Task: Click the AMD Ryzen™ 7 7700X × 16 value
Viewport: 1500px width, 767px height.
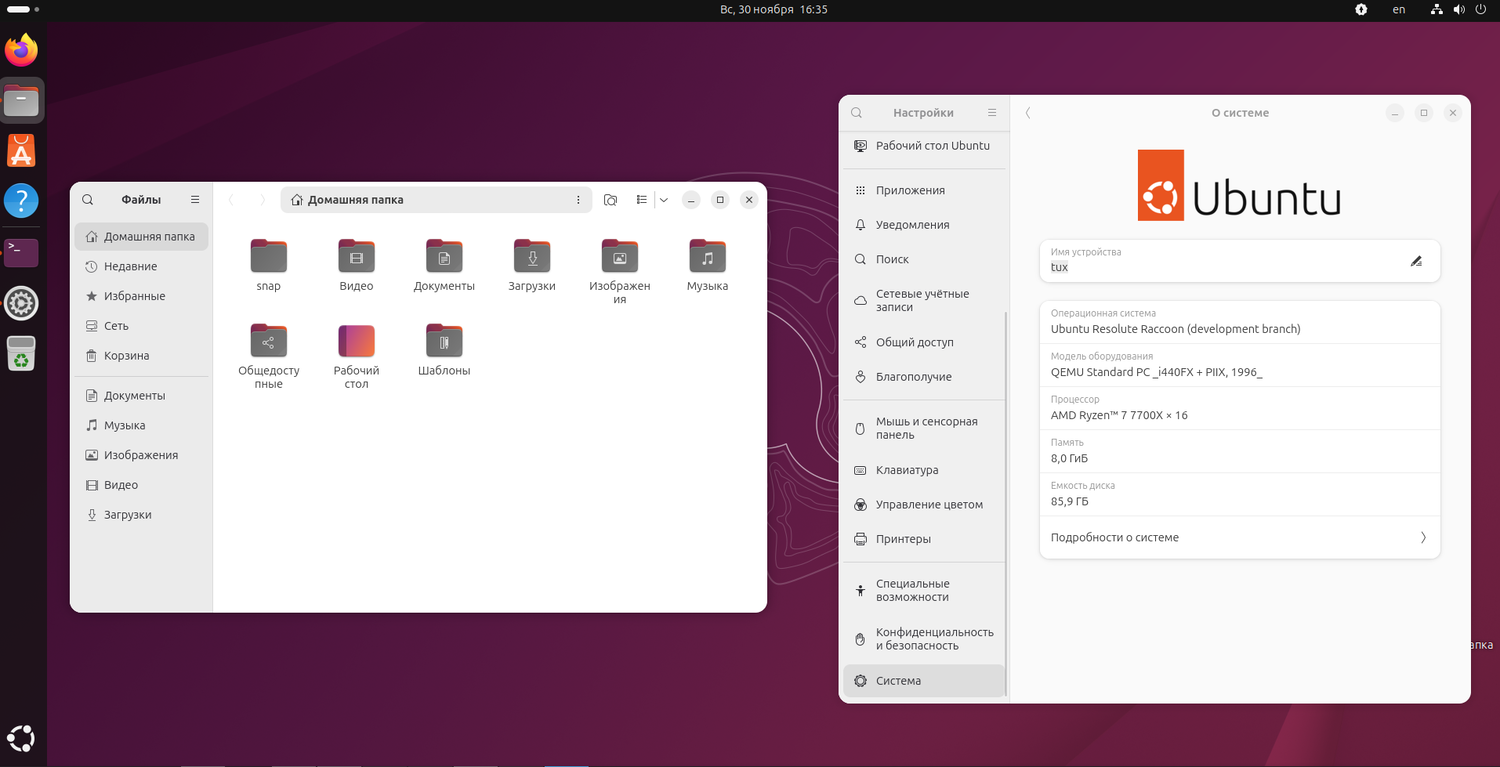Action: pyautogui.click(x=1119, y=415)
